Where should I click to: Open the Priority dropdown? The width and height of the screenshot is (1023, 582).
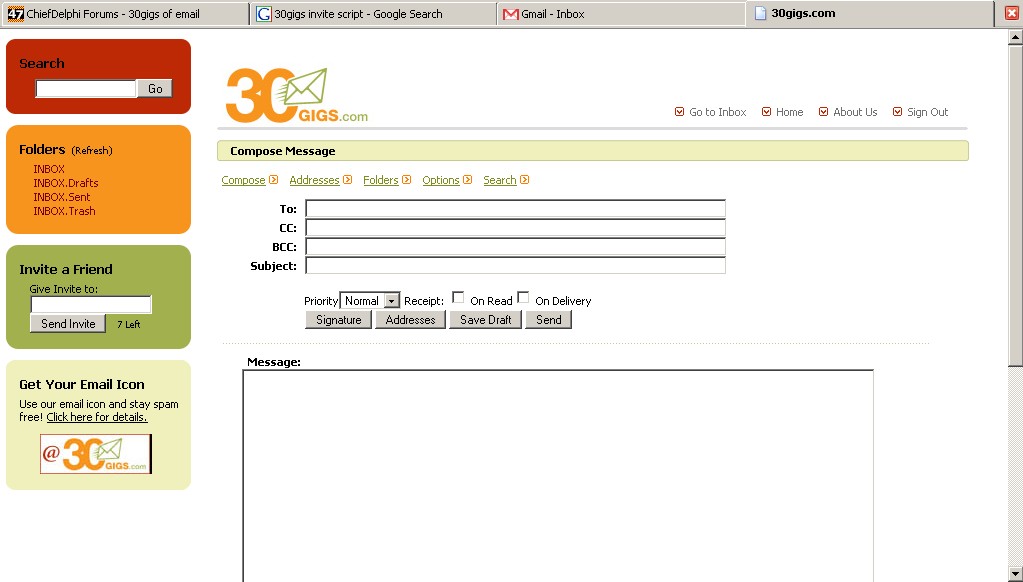click(370, 300)
